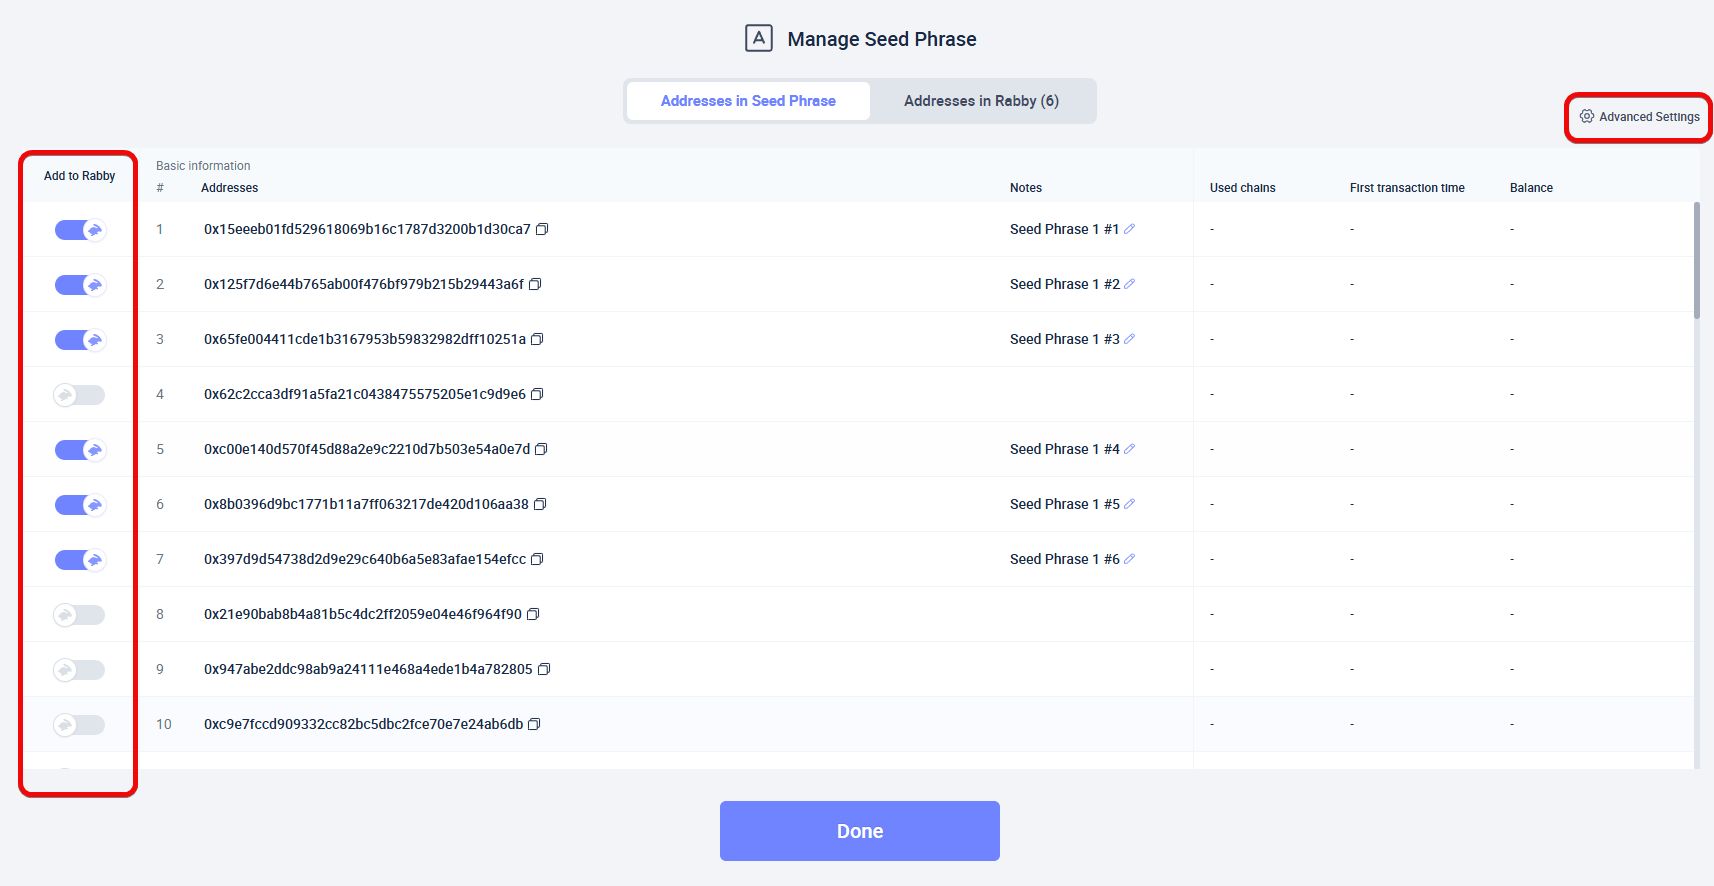Image resolution: width=1714 pixels, height=886 pixels.
Task: Toggle off address row 7 in Rabby
Action: [x=80, y=560]
